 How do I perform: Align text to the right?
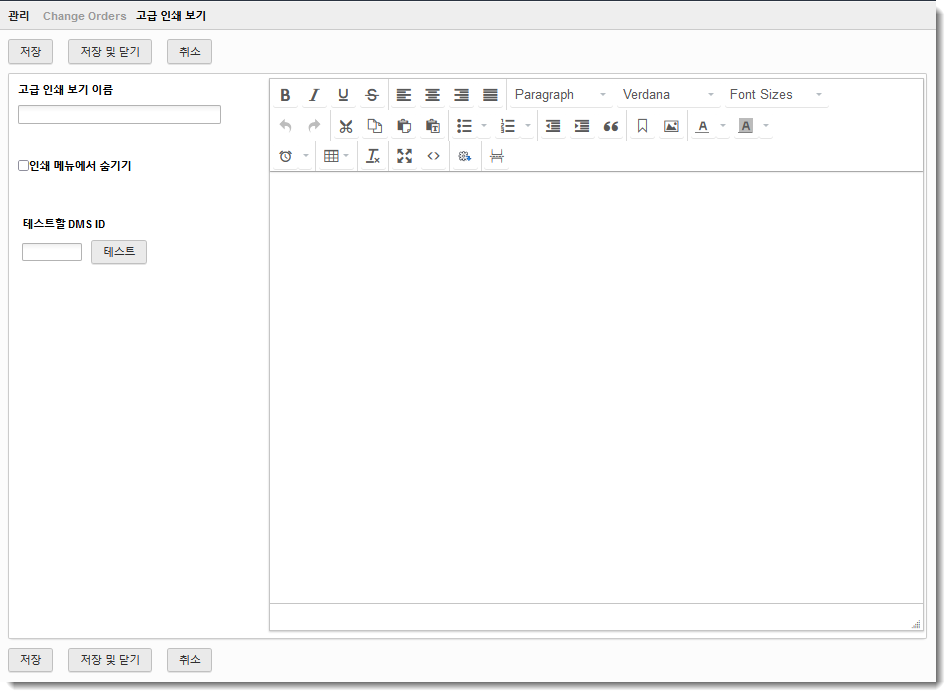coord(462,95)
